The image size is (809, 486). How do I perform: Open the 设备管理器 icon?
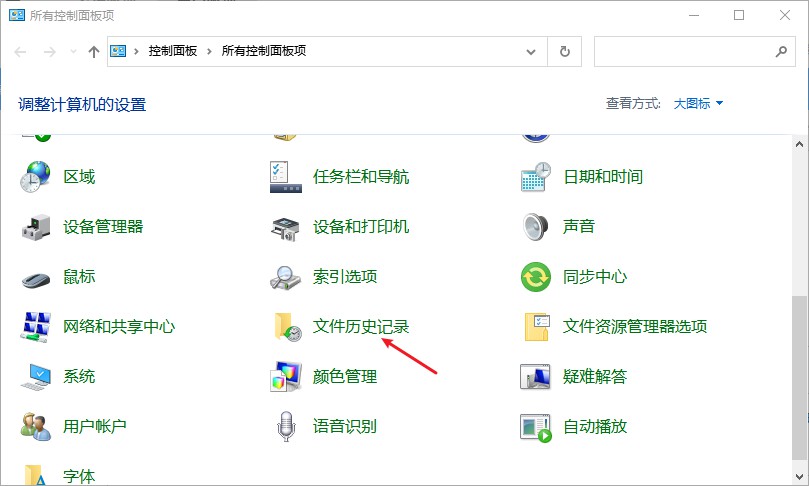pyautogui.click(x=36, y=227)
